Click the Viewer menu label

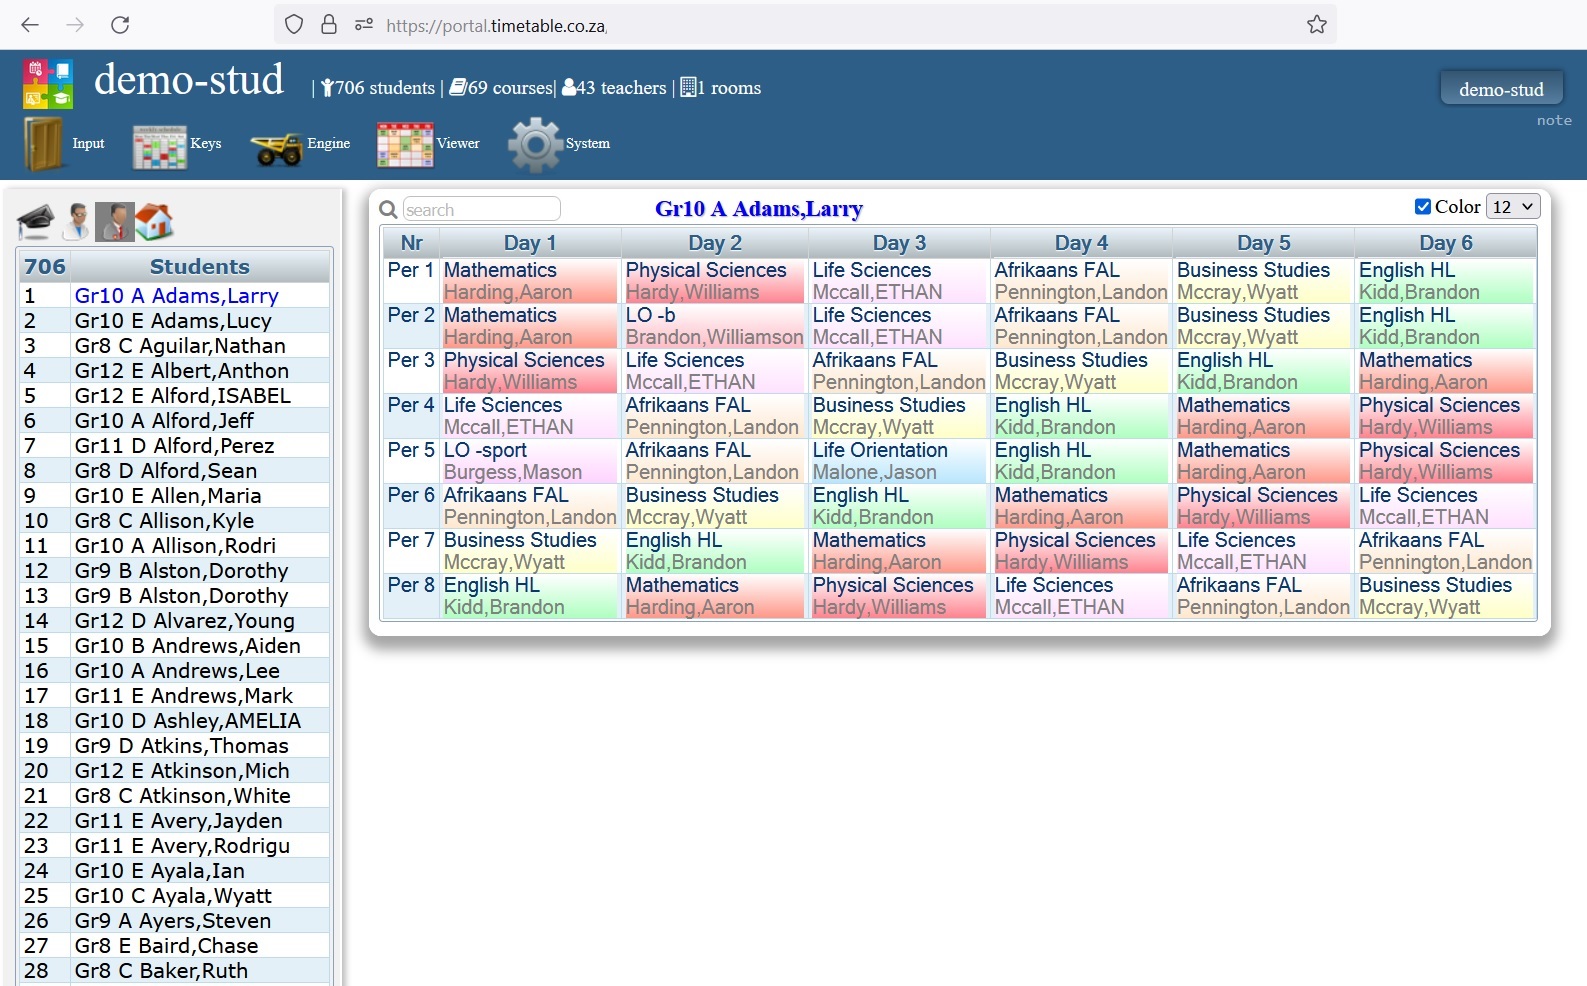(458, 144)
